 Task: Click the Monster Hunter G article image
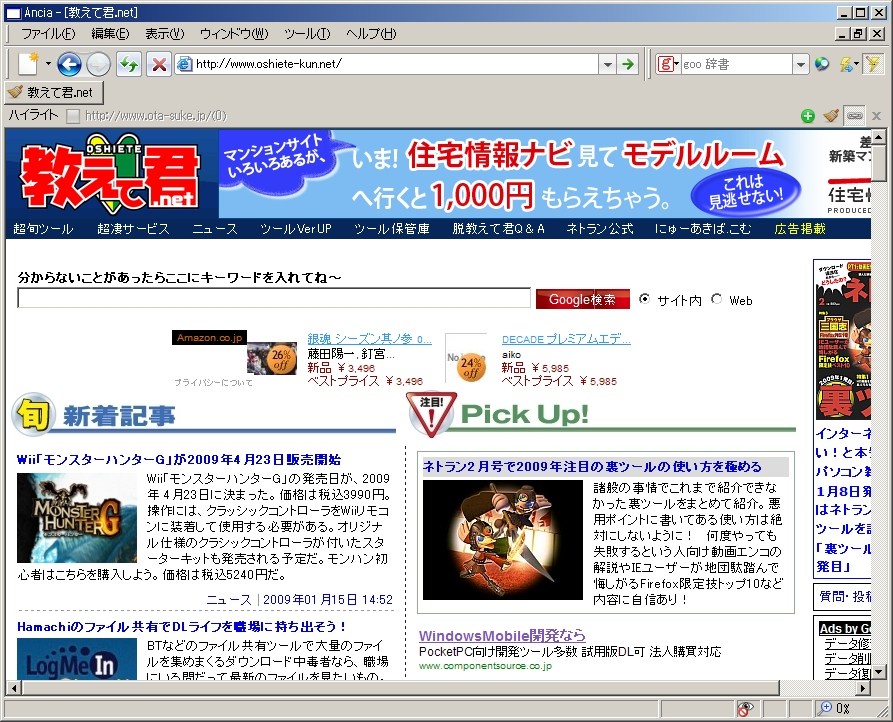pyautogui.click(x=77, y=518)
